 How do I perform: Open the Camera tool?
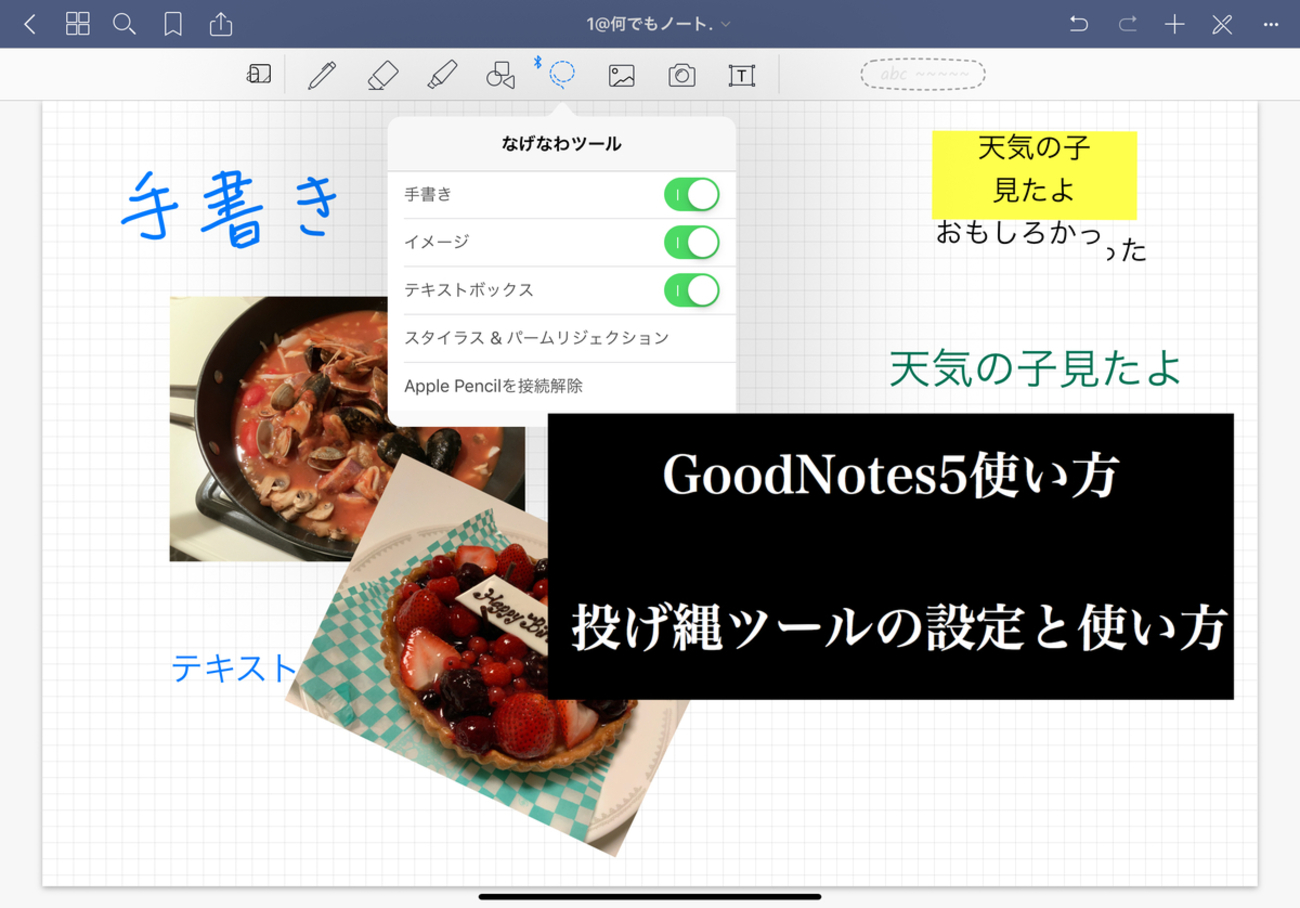click(682, 75)
